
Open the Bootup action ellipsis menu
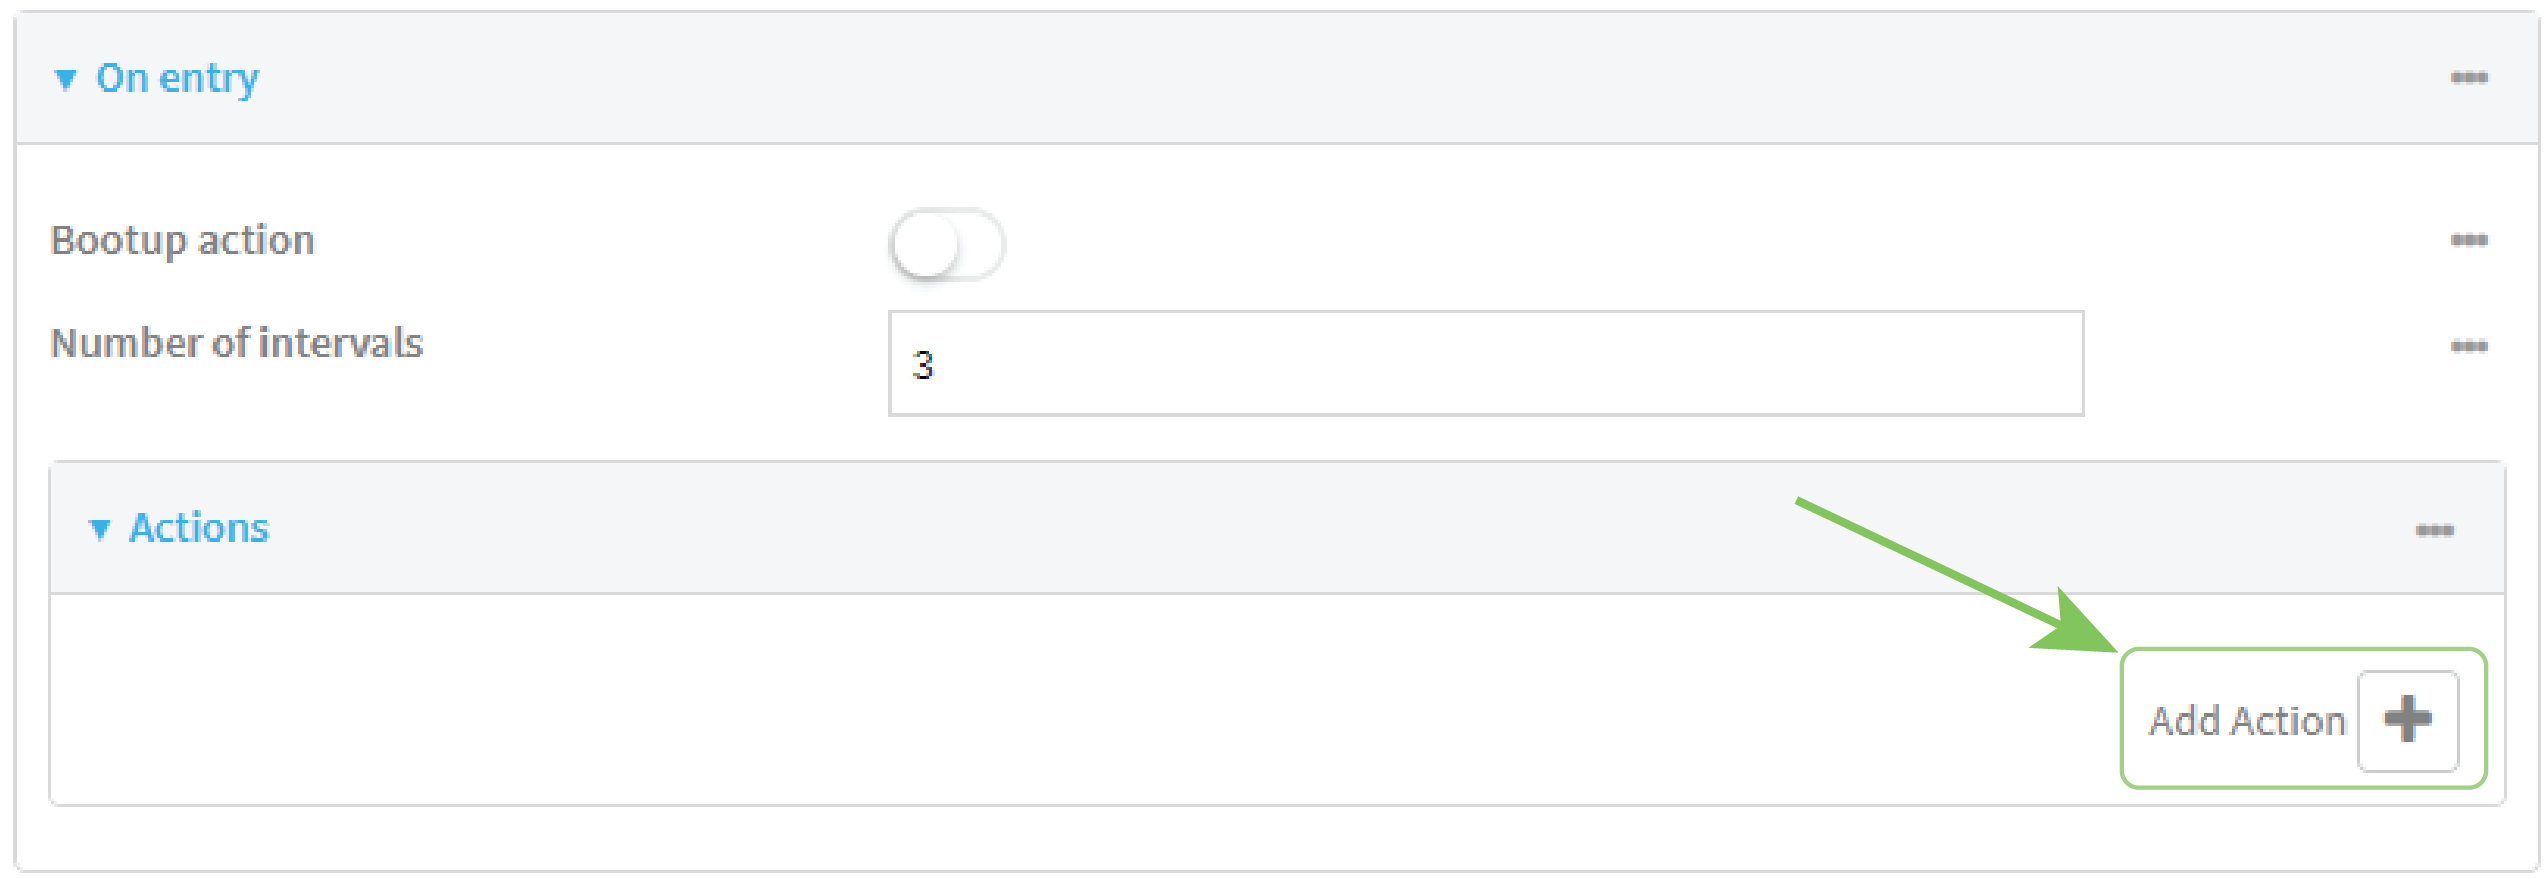2469,240
